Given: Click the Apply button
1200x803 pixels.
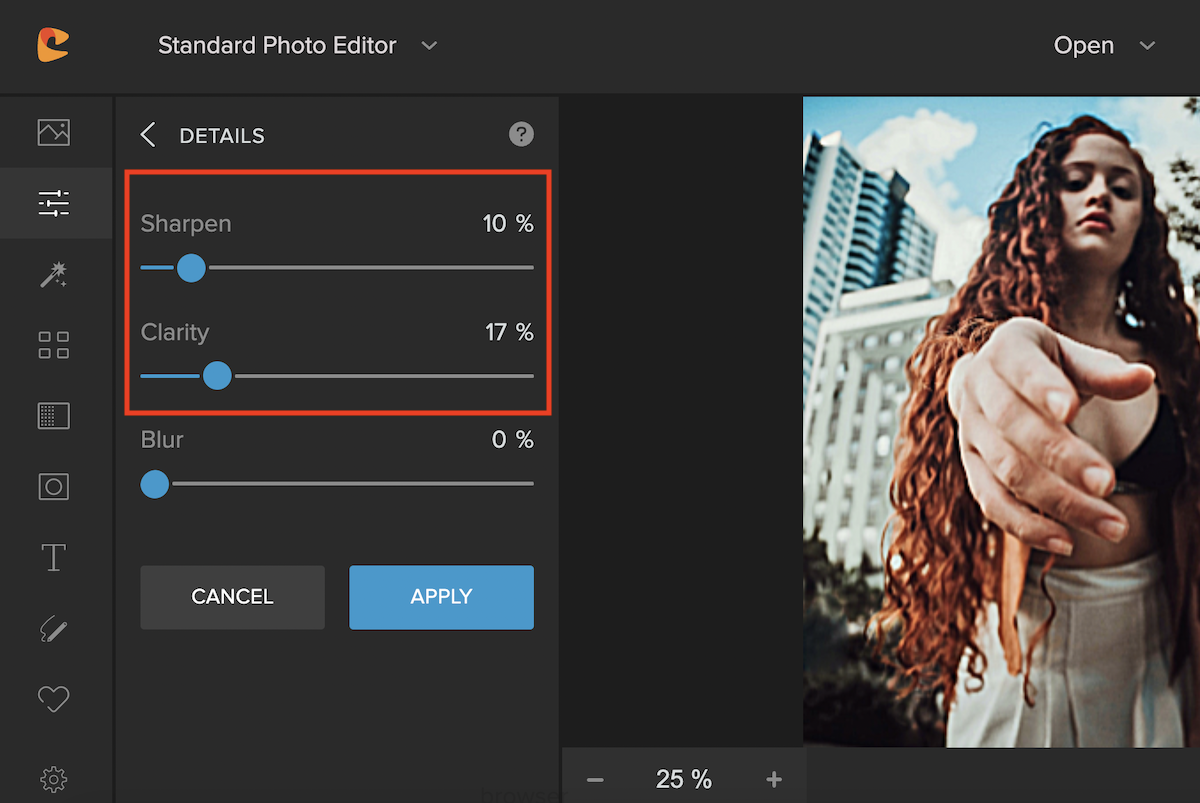Looking at the screenshot, I should coord(441,597).
